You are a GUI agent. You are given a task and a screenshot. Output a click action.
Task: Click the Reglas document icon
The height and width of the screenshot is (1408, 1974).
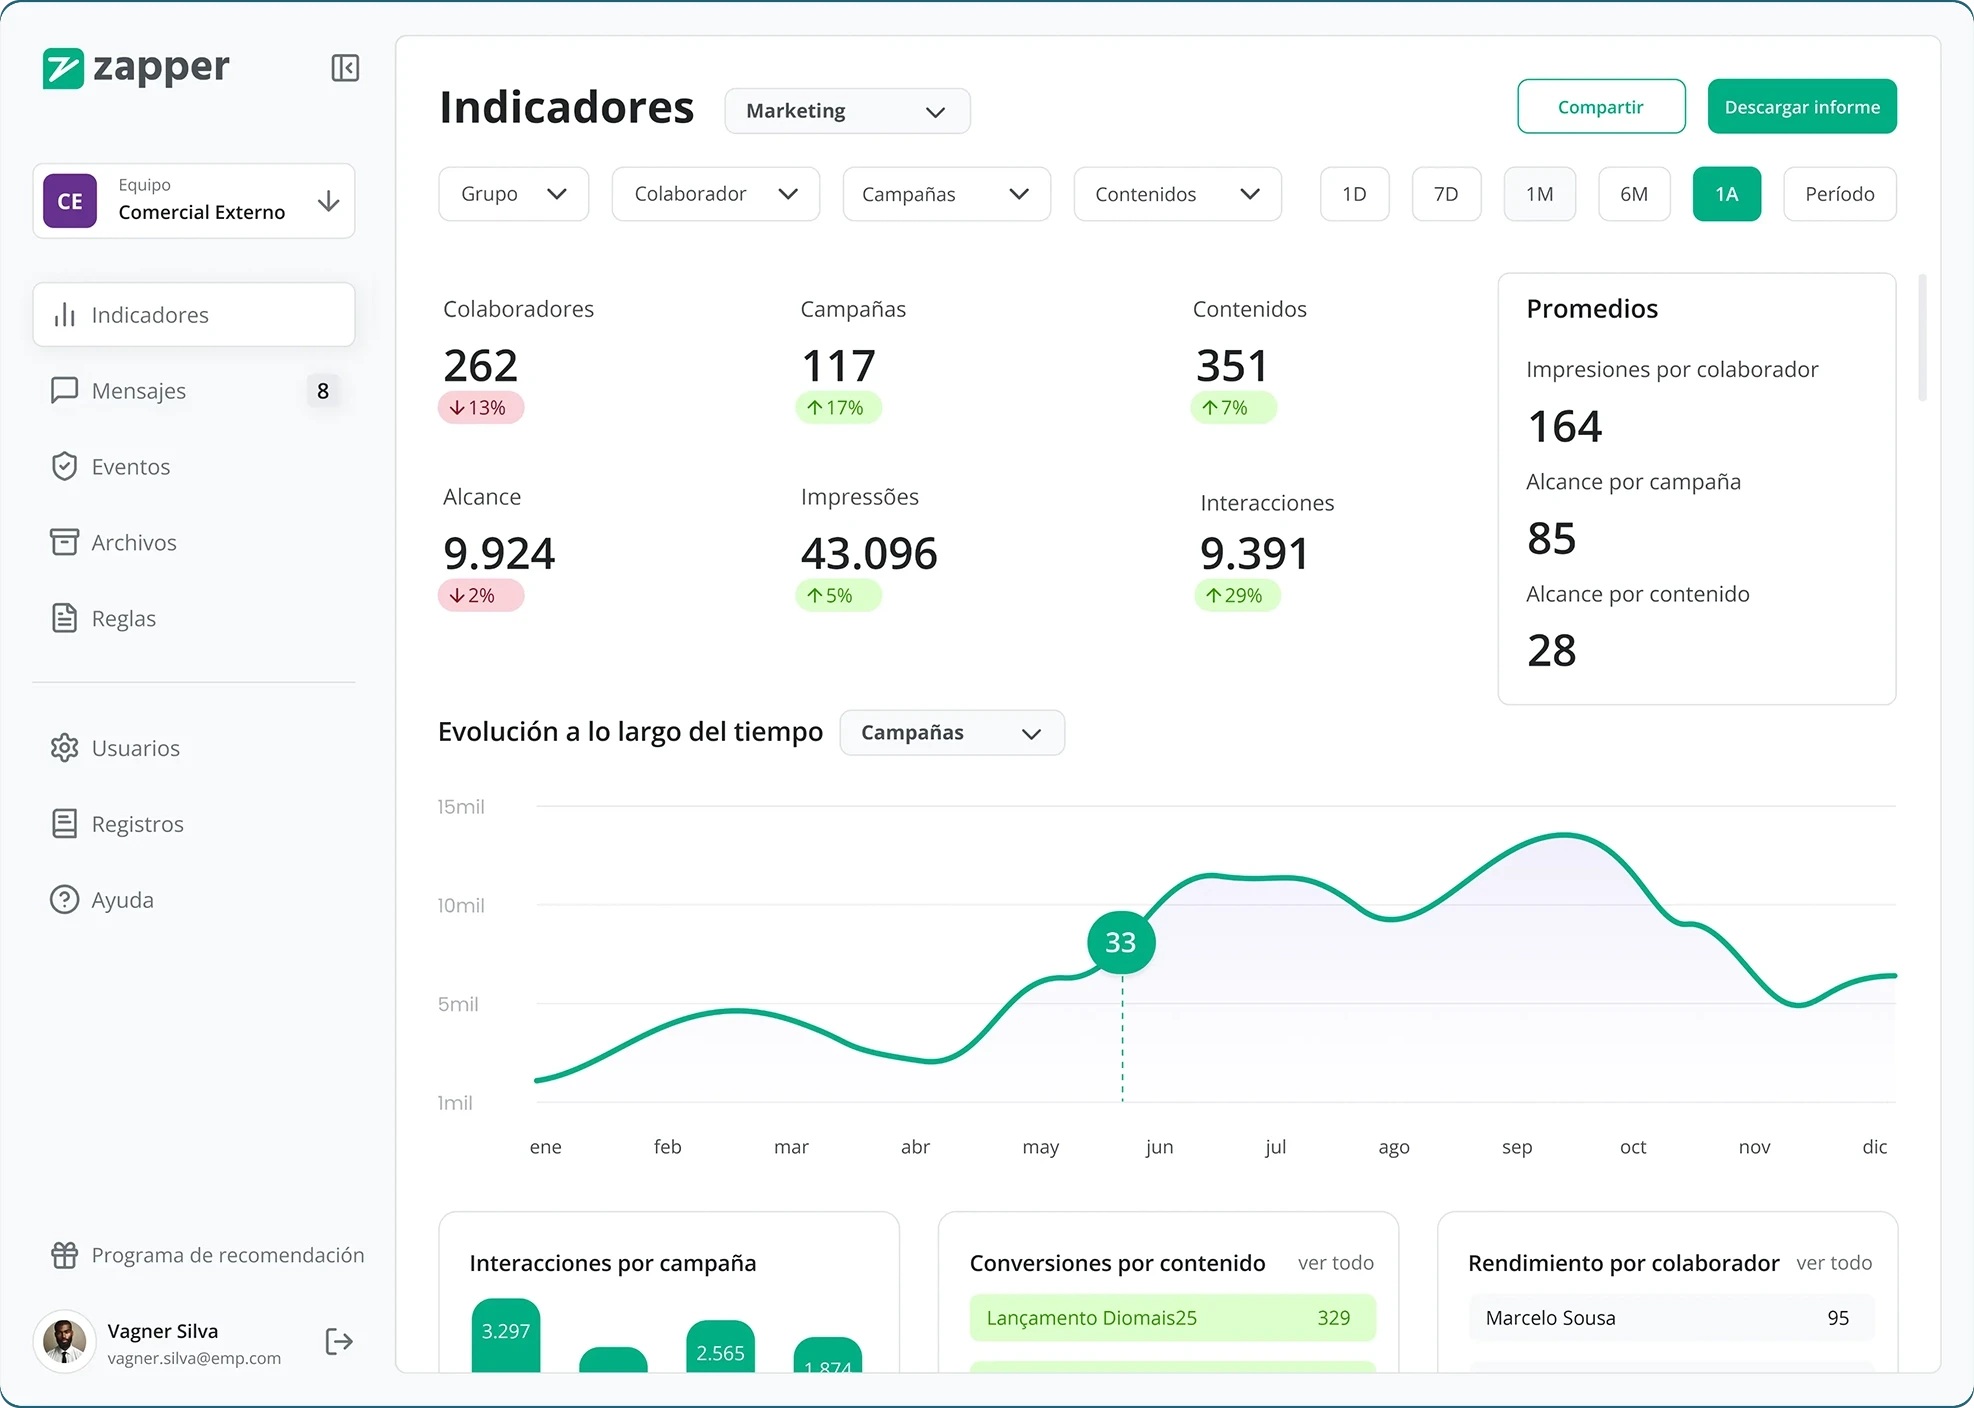pyautogui.click(x=65, y=618)
